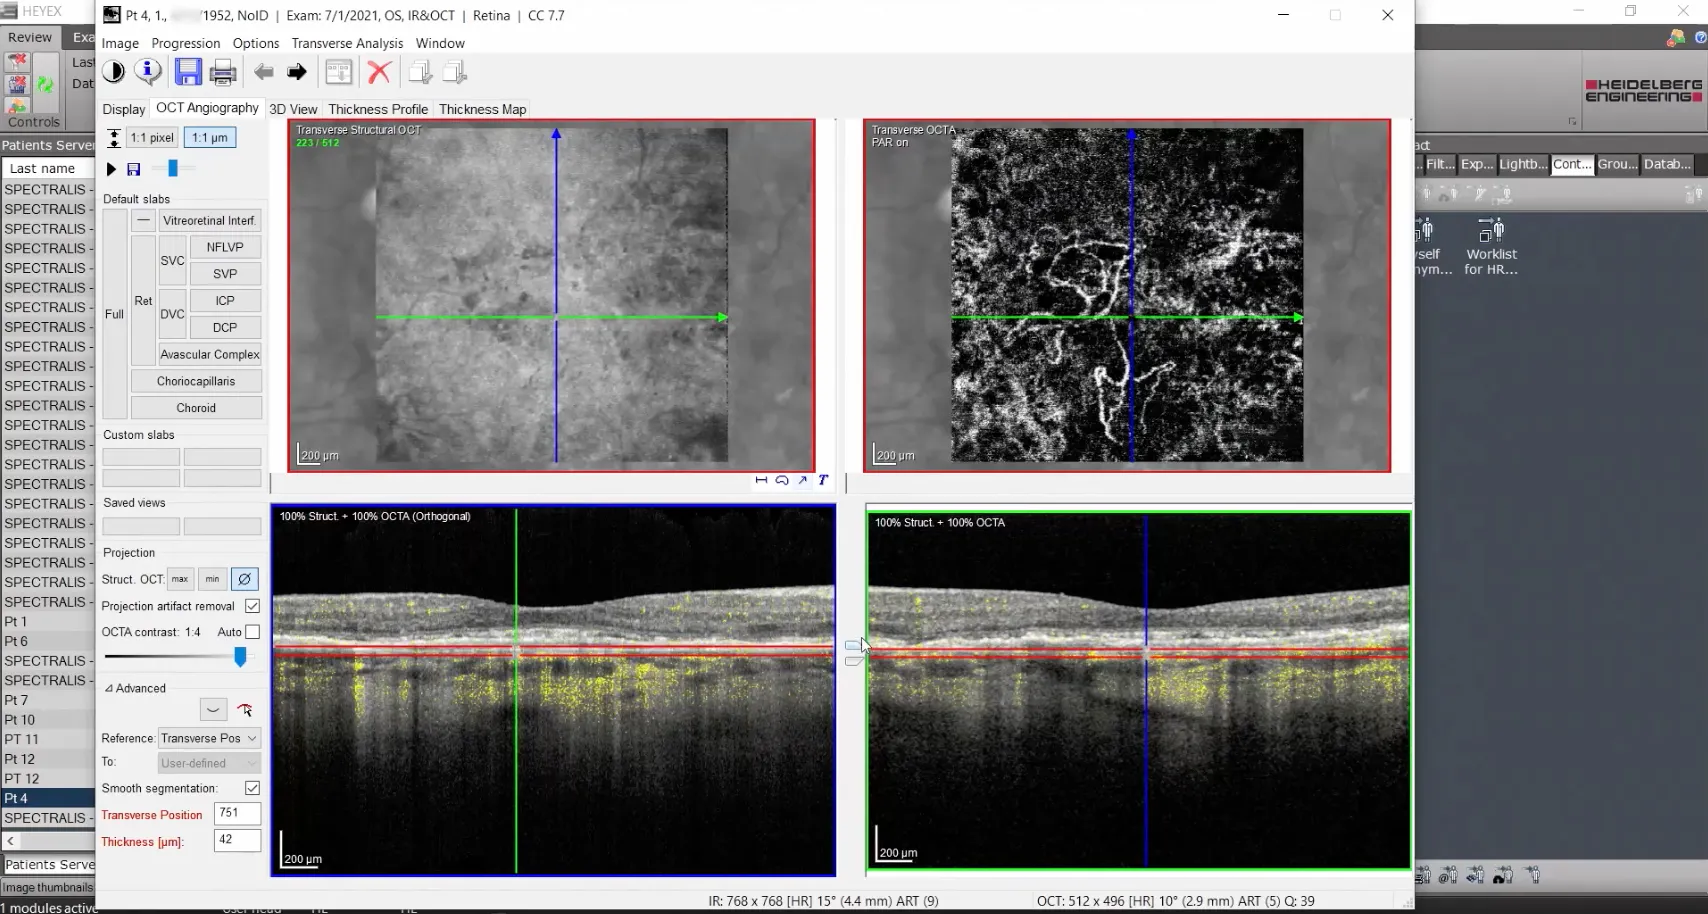Select the text annotation T tool

point(823,481)
